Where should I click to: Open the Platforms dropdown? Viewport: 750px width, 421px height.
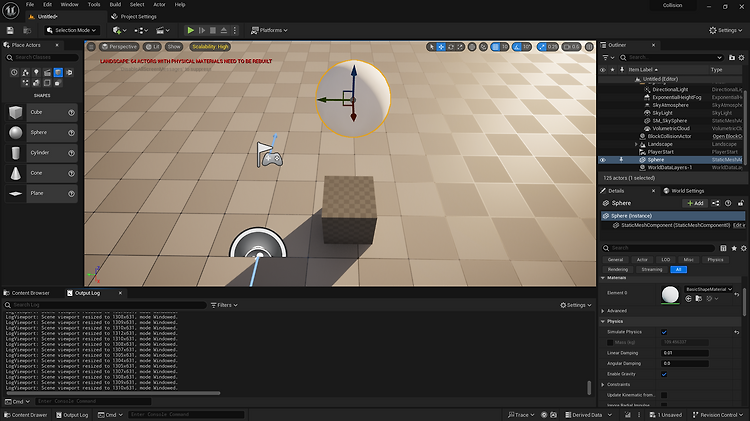(269, 30)
